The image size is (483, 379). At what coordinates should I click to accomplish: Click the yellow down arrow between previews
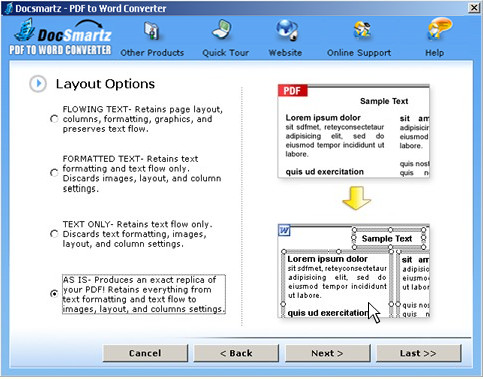click(x=356, y=198)
